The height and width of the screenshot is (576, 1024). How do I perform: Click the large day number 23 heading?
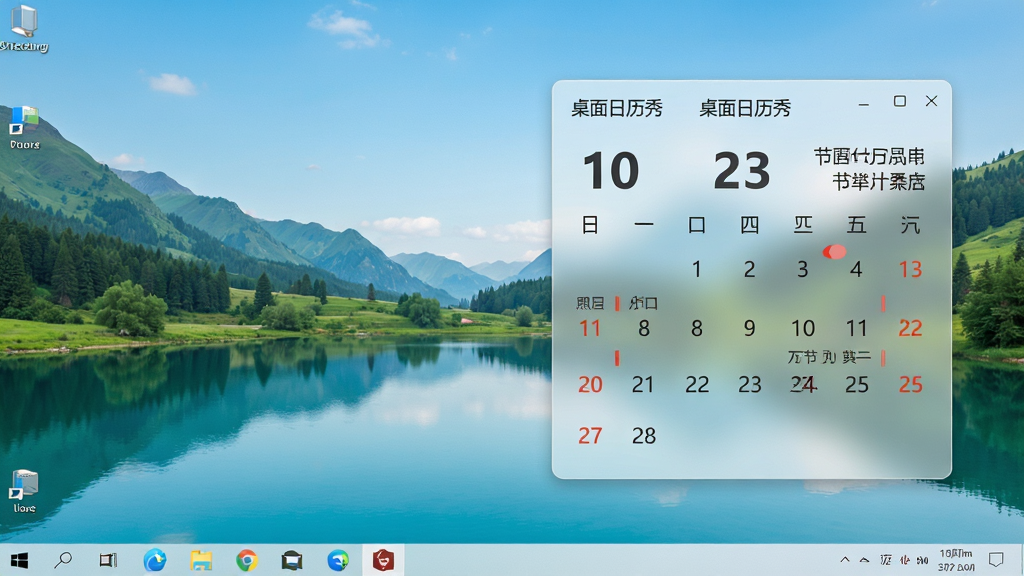point(741,170)
